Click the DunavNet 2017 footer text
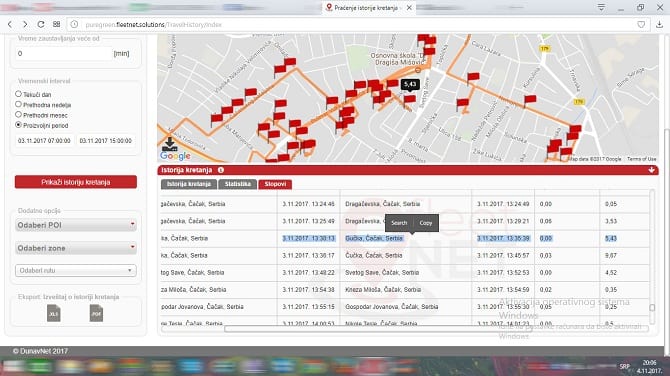The width and height of the screenshot is (670, 376). (40, 351)
